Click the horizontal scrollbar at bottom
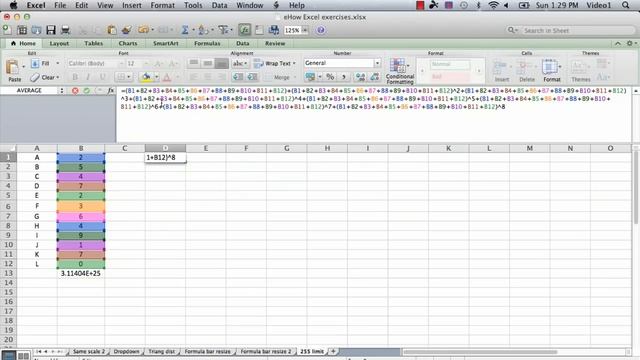This screenshot has width=640, height=360. [480, 352]
